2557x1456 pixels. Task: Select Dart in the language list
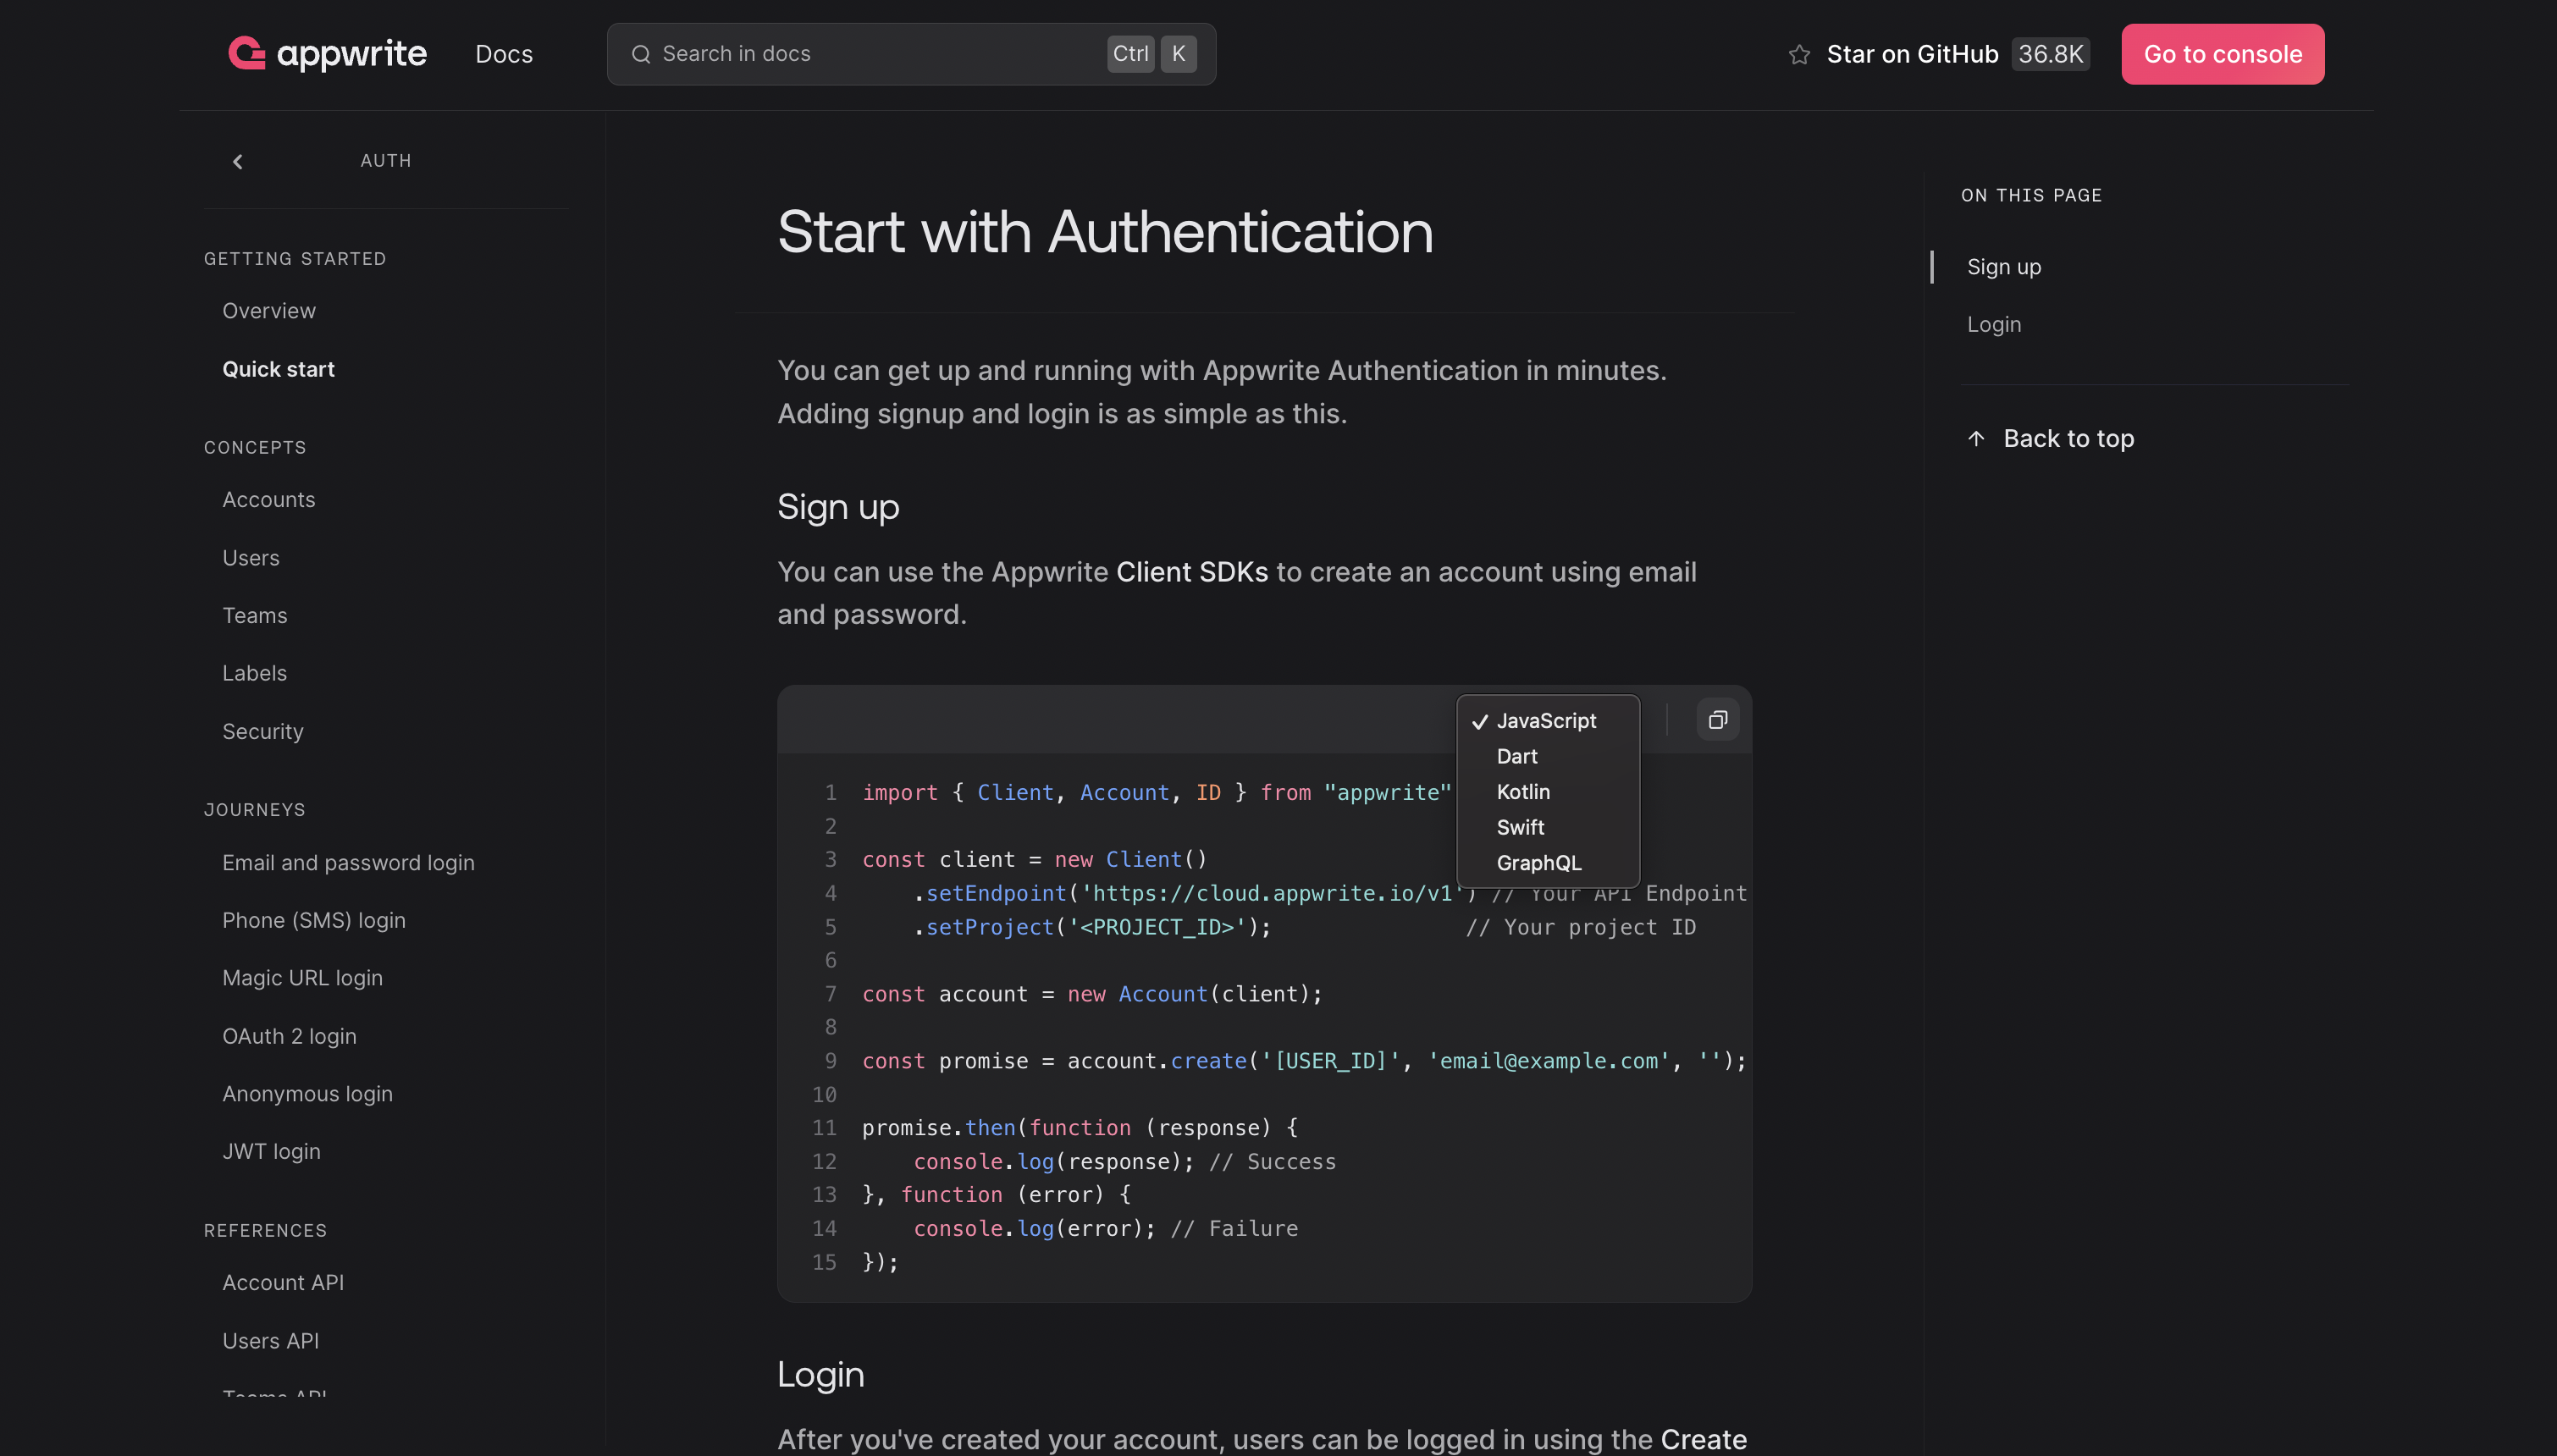pyautogui.click(x=1516, y=756)
